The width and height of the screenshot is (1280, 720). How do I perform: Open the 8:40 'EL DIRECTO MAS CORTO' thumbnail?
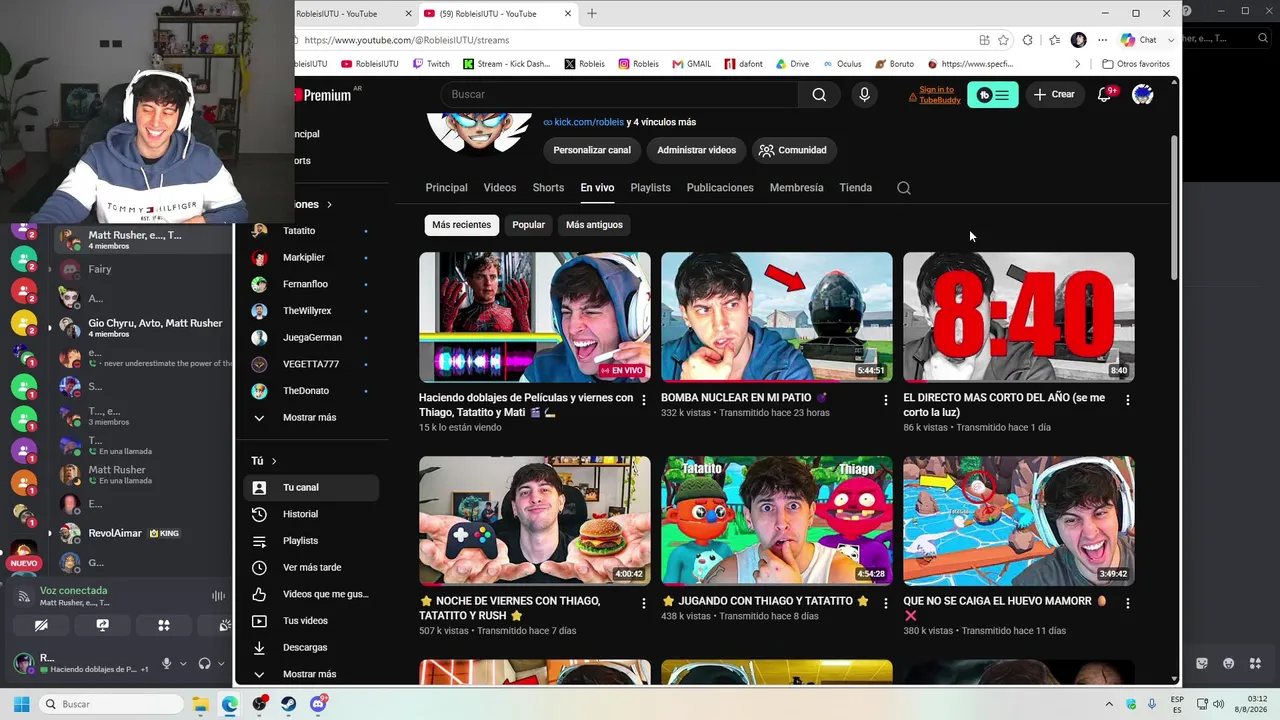pos(1019,317)
